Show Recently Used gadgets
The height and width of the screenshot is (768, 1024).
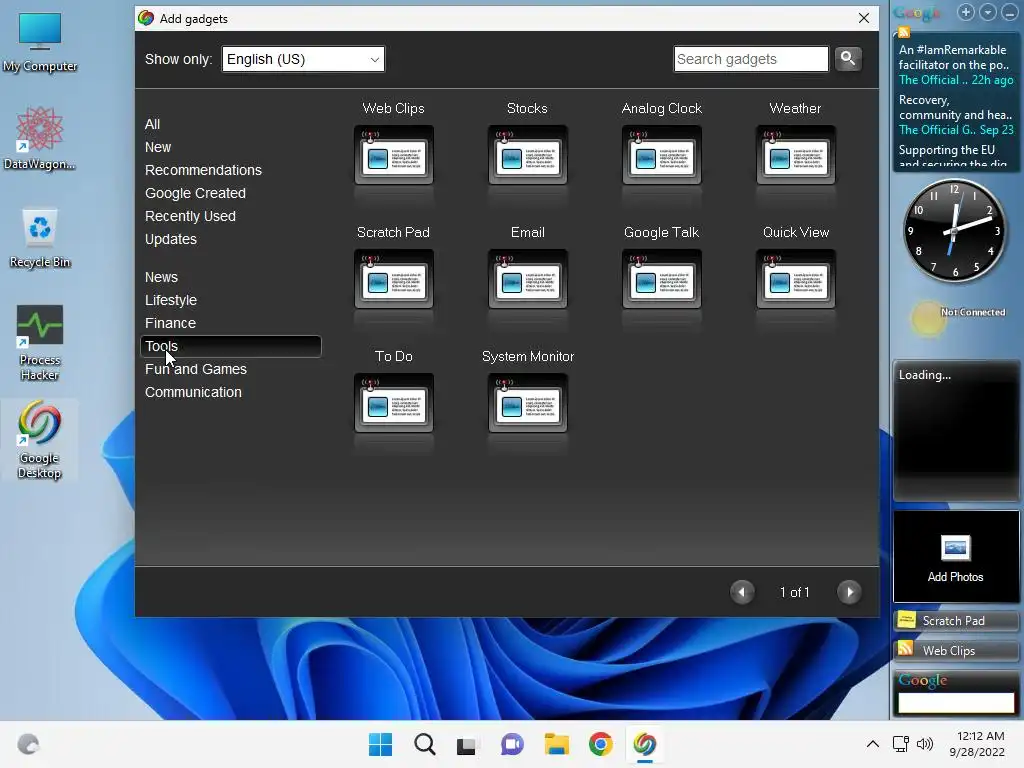190,216
